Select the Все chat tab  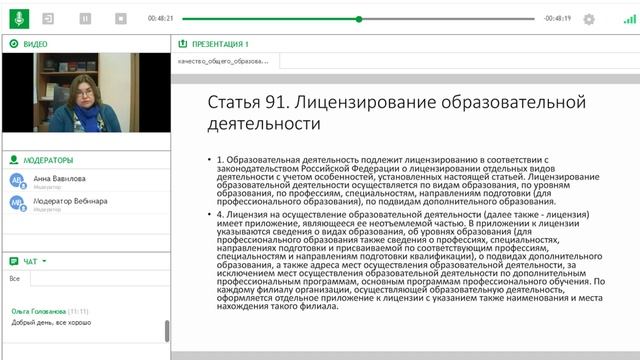15,278
